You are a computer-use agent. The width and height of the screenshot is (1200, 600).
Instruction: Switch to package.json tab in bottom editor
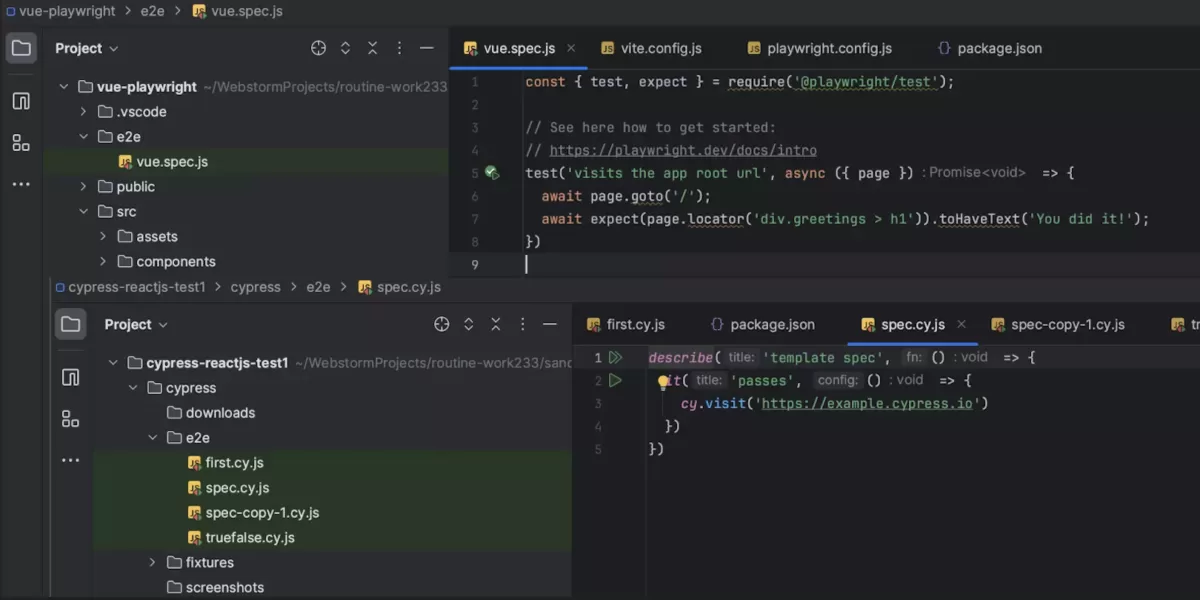tap(762, 324)
